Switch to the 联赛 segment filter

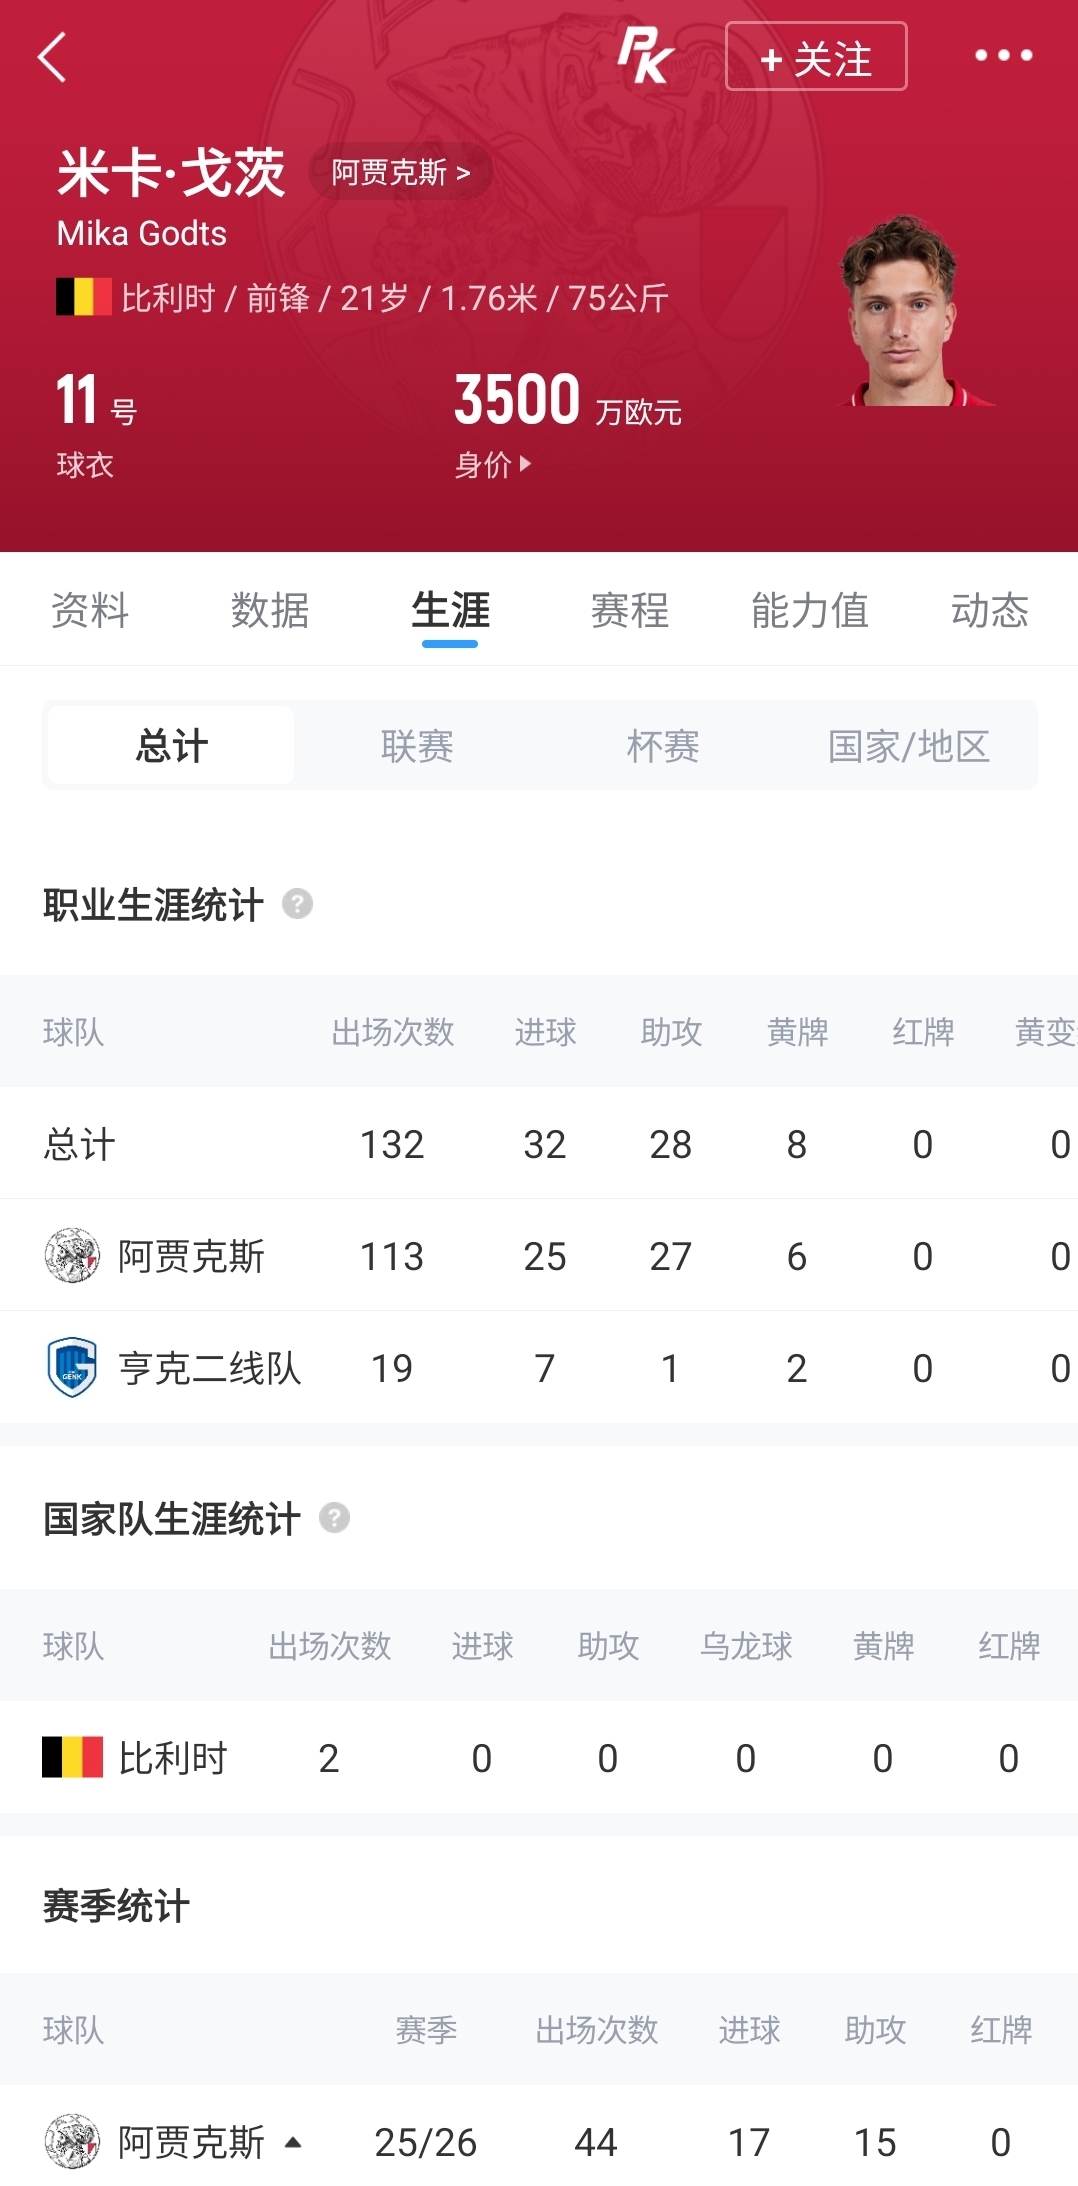(x=417, y=746)
